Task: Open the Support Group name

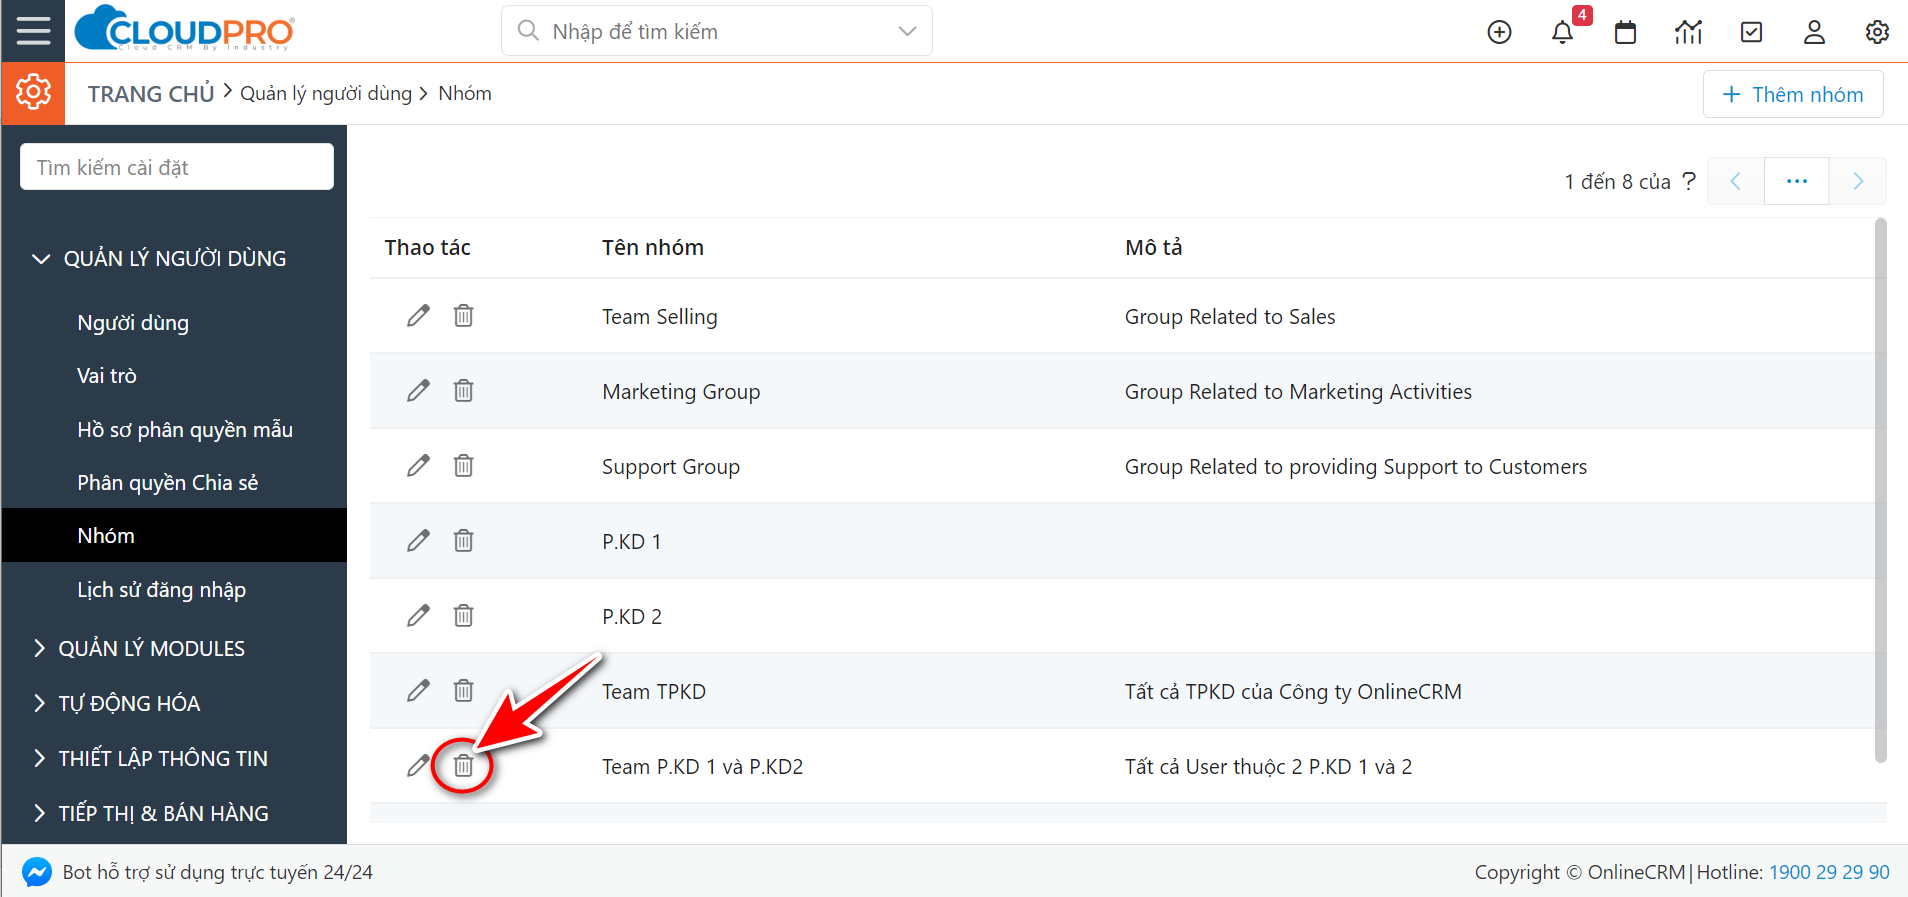Action: pos(671,467)
